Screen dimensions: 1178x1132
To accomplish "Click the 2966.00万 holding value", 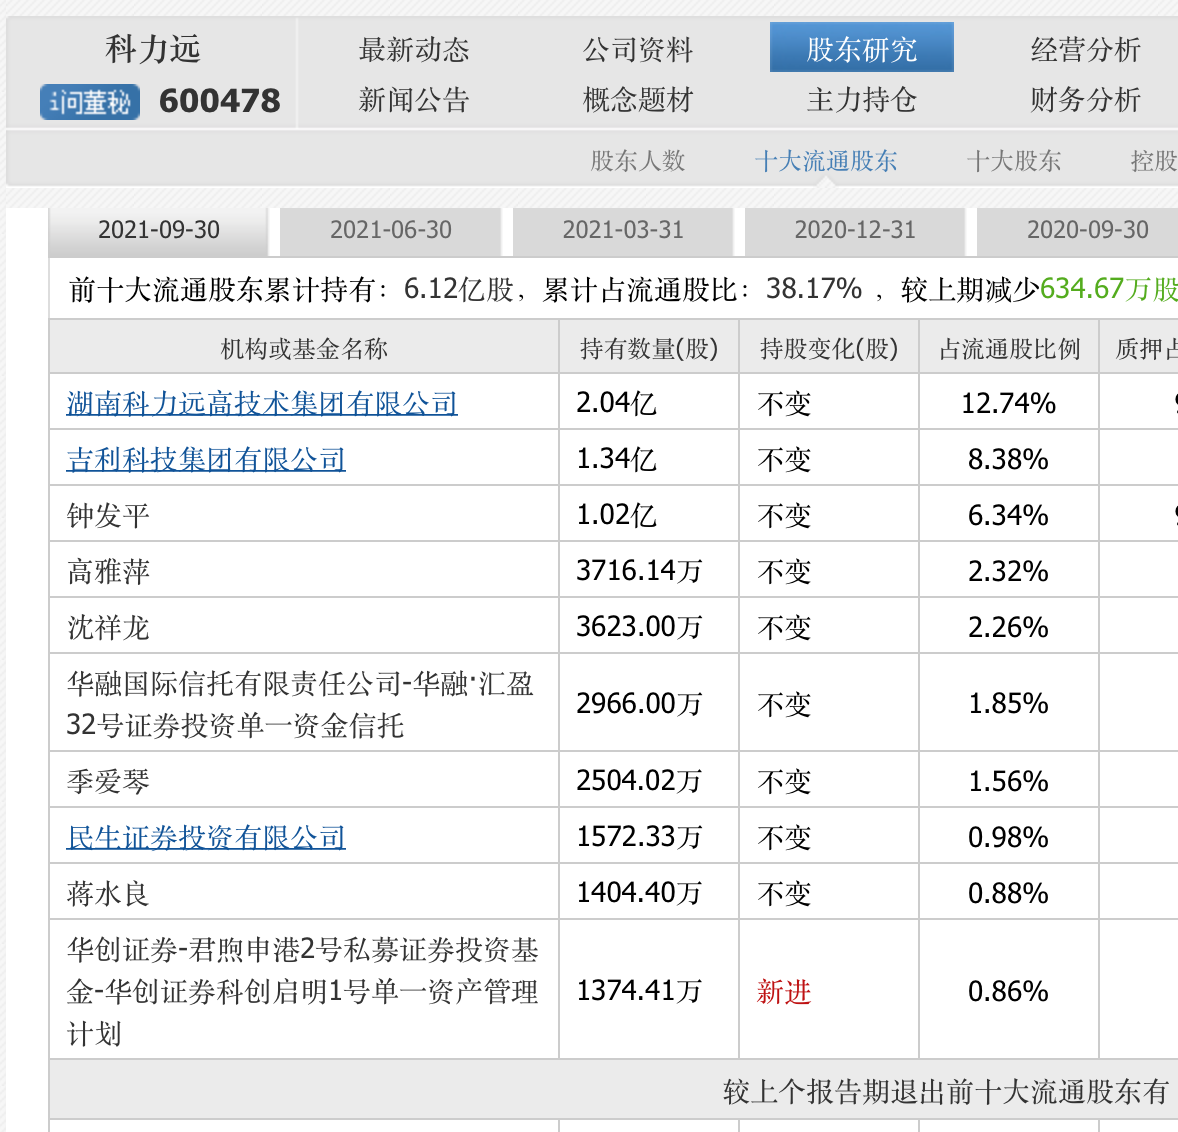I will [639, 705].
